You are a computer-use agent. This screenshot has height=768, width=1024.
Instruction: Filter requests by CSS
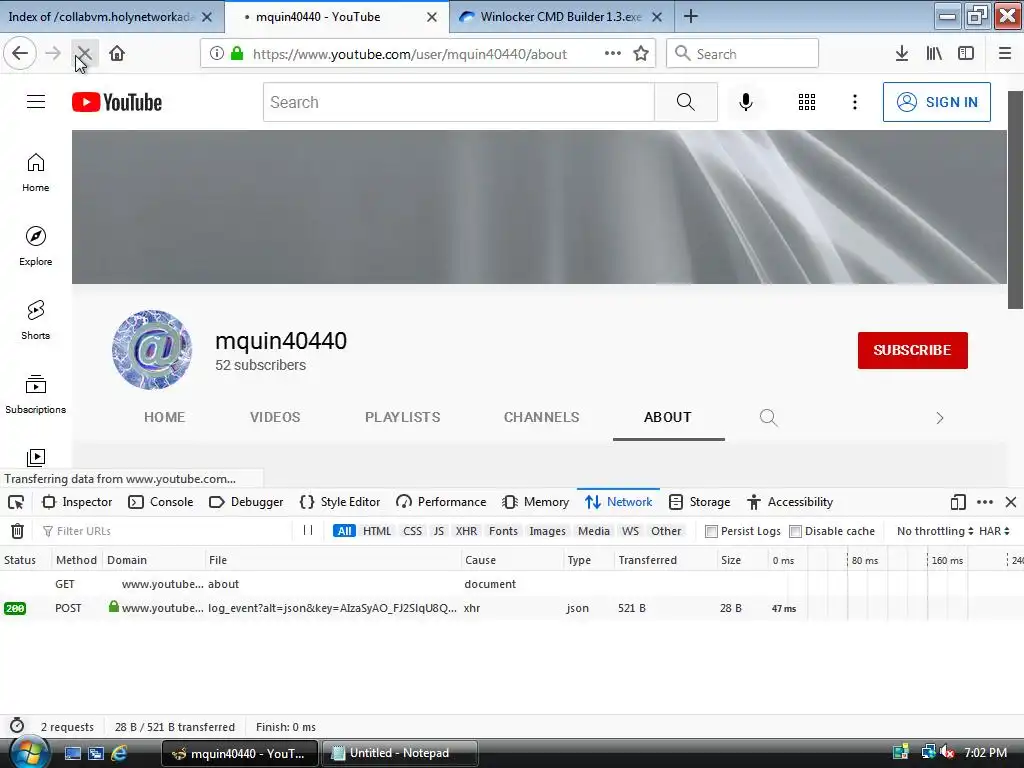coord(413,531)
